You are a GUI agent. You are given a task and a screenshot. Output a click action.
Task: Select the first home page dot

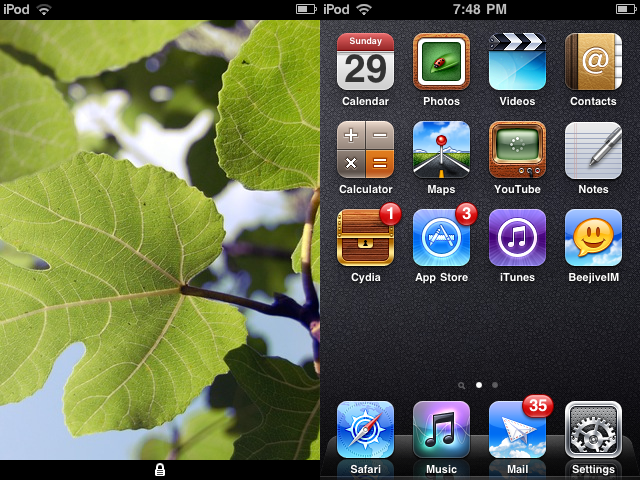[479, 385]
